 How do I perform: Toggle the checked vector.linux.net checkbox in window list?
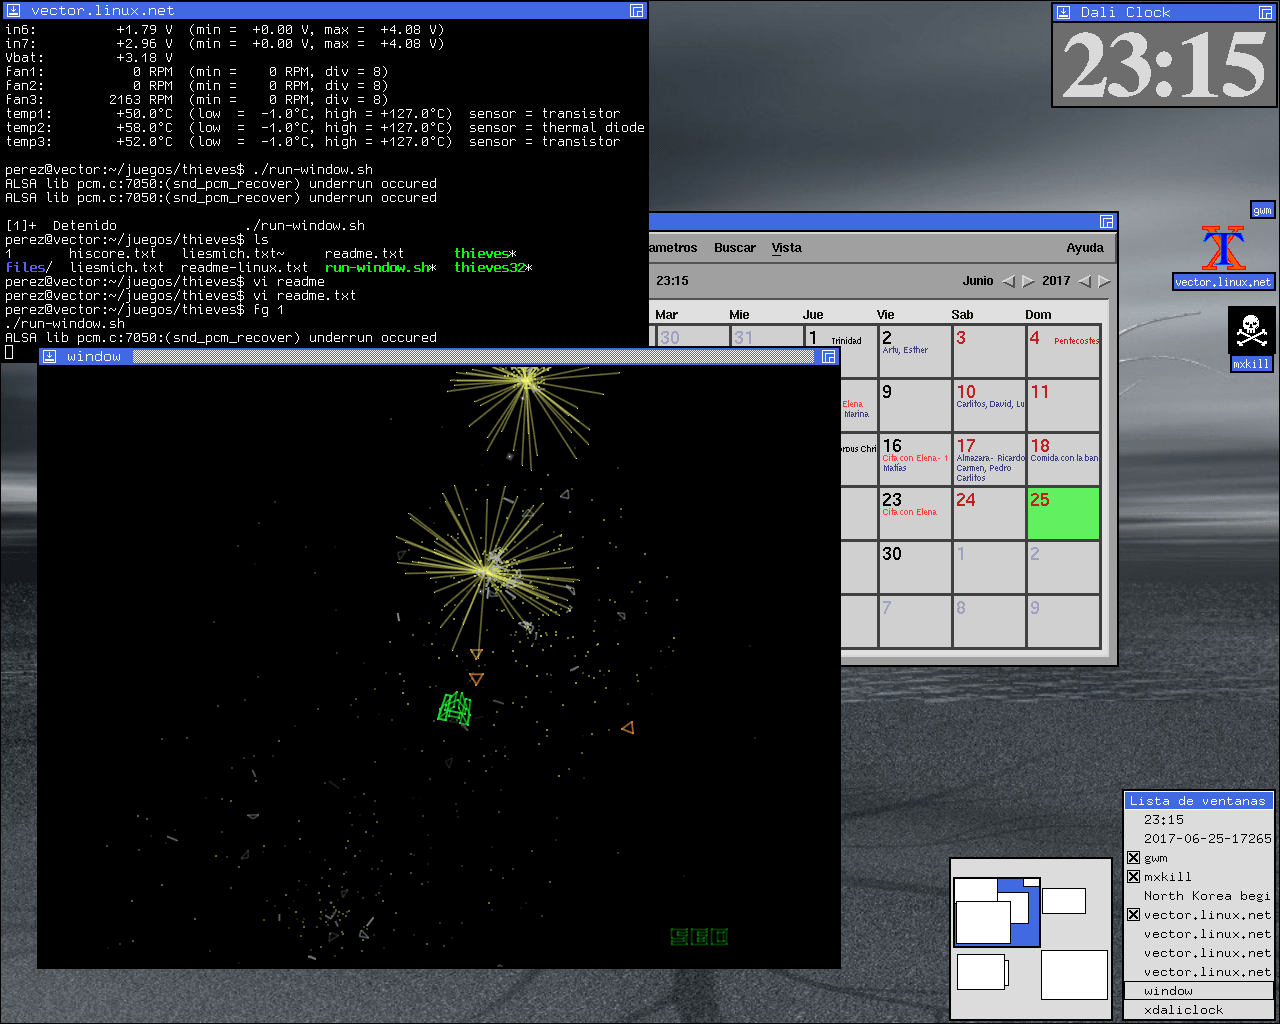1133,914
